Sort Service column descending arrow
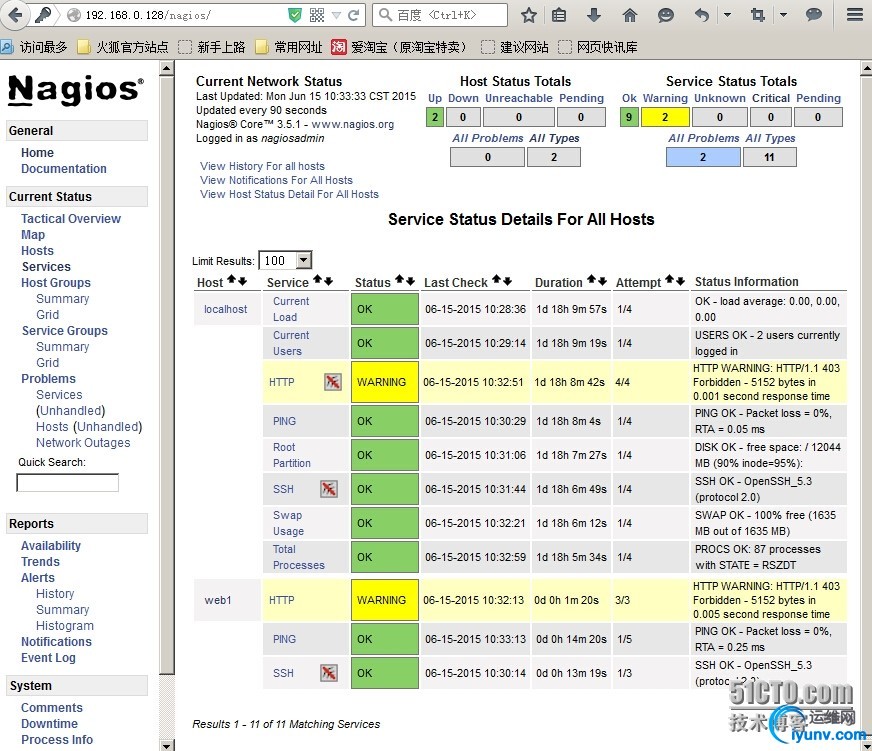 (x=328, y=281)
